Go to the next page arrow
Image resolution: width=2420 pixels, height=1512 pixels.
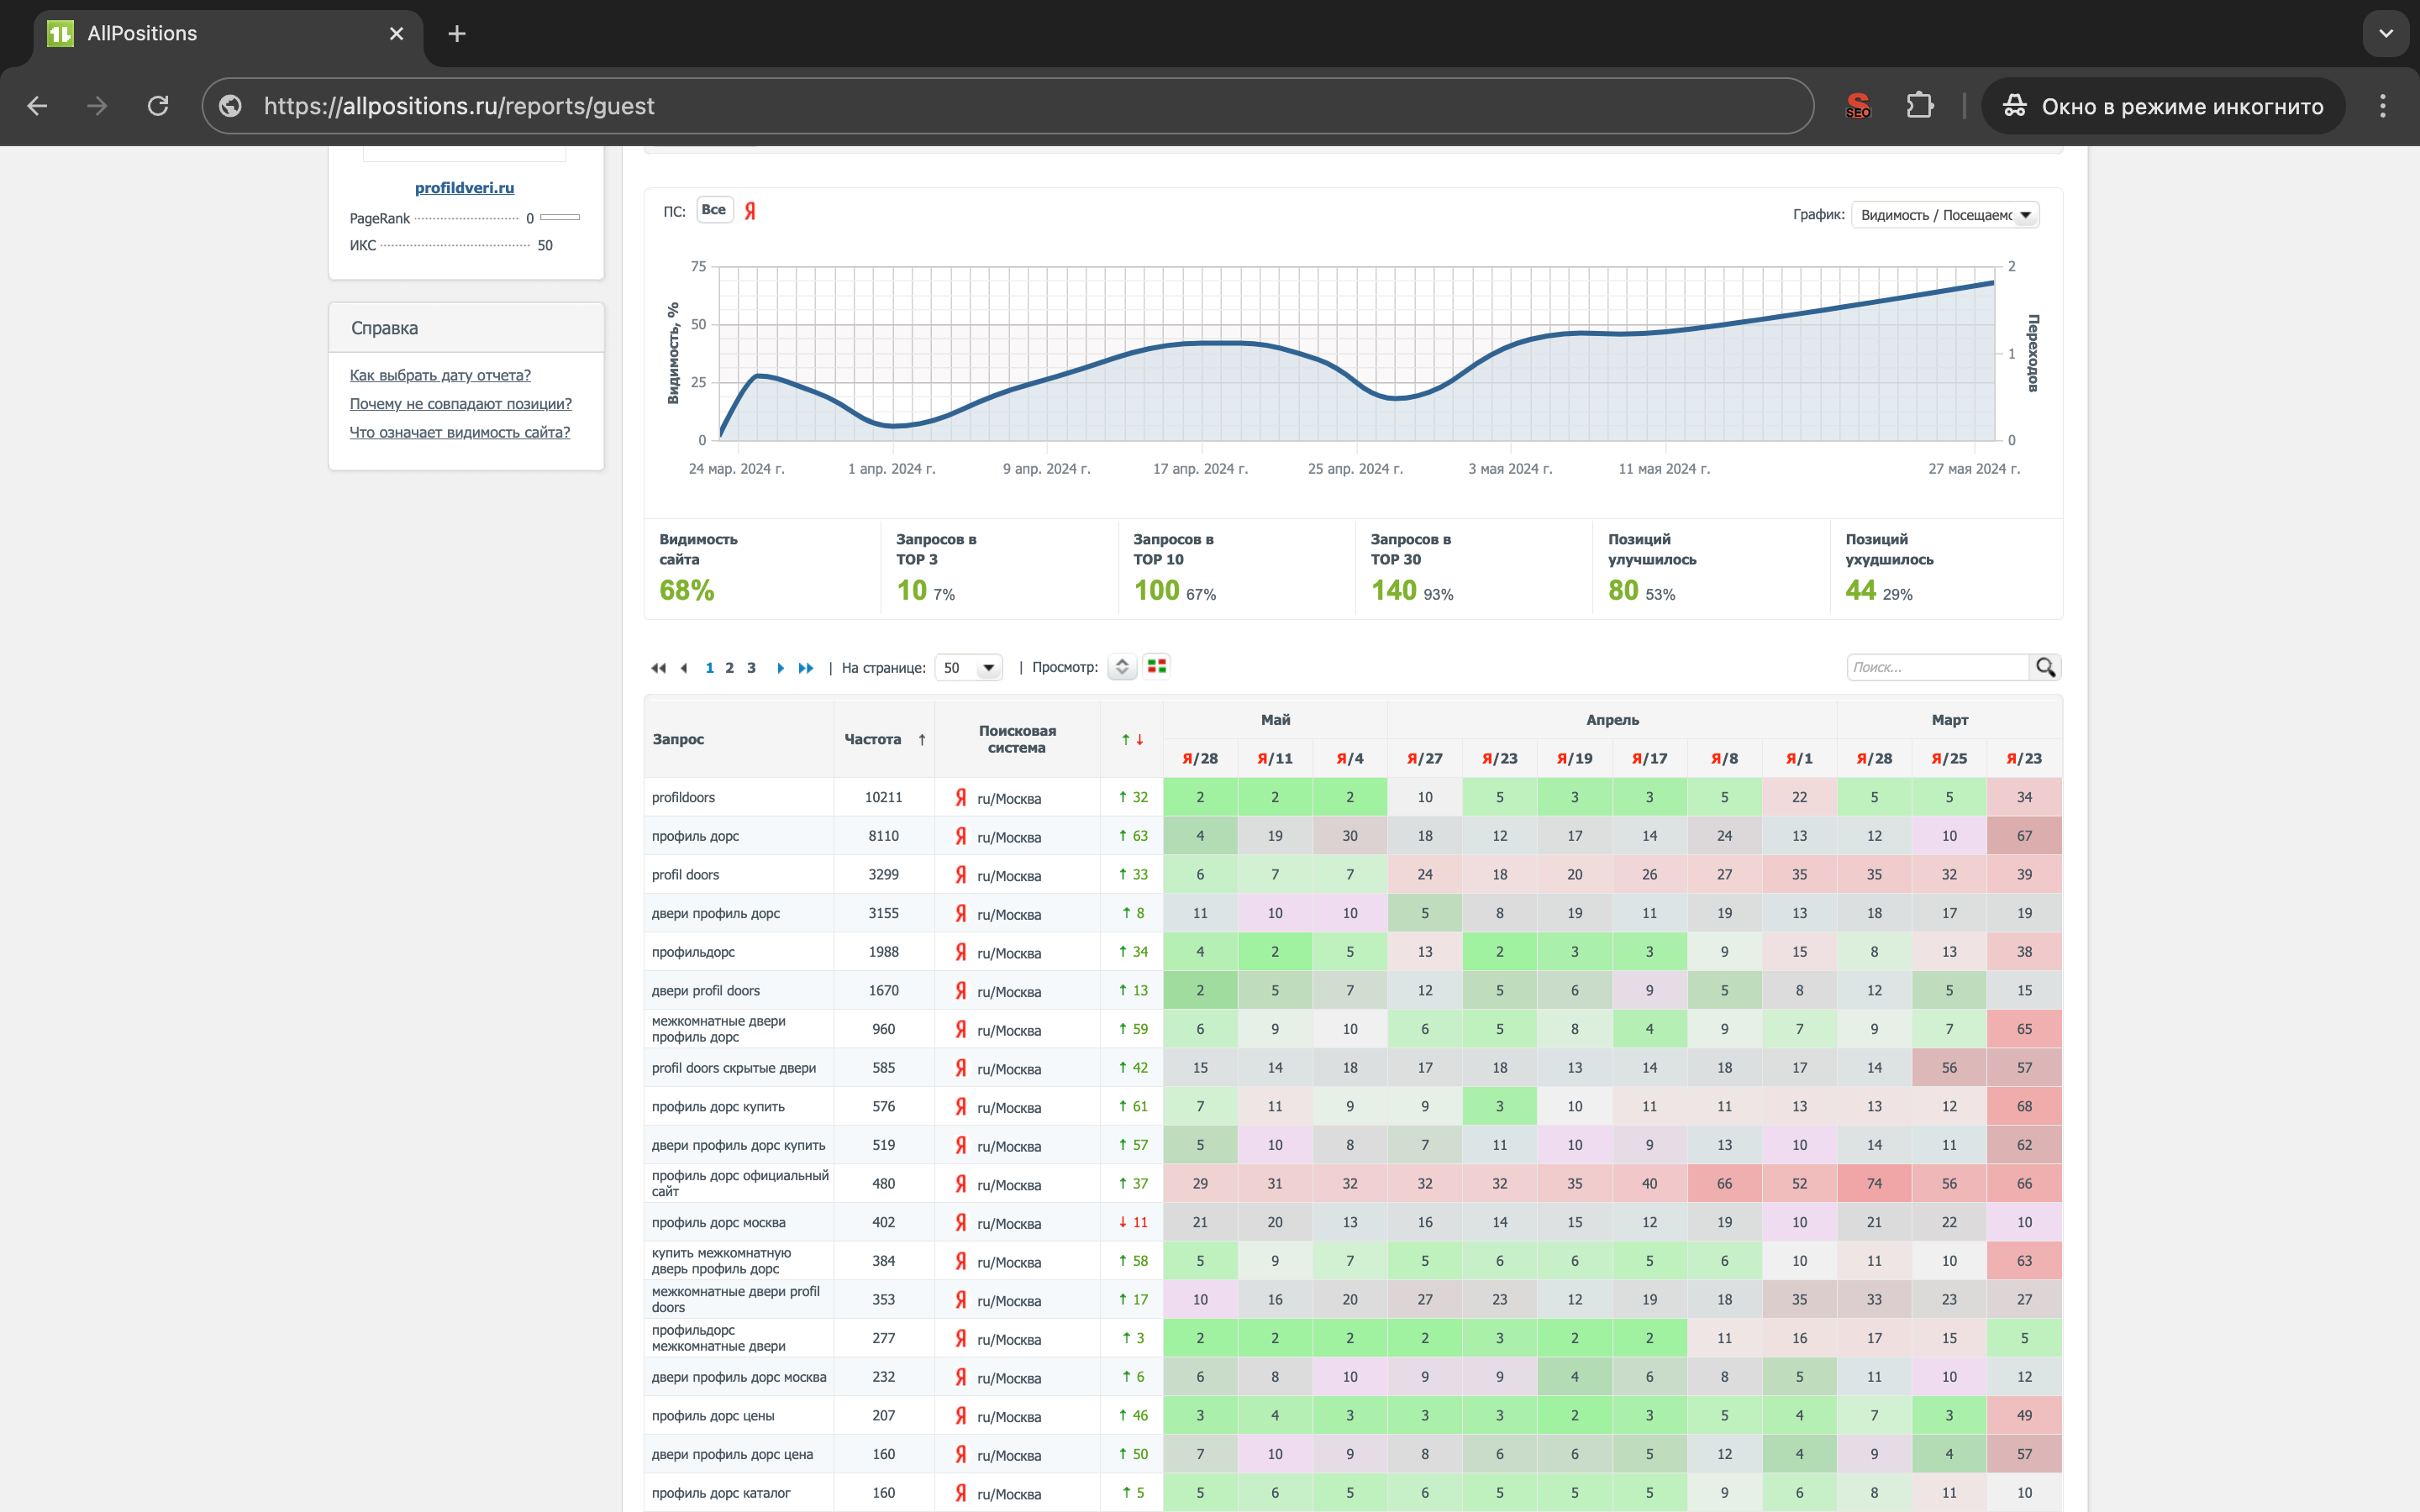coord(780,668)
